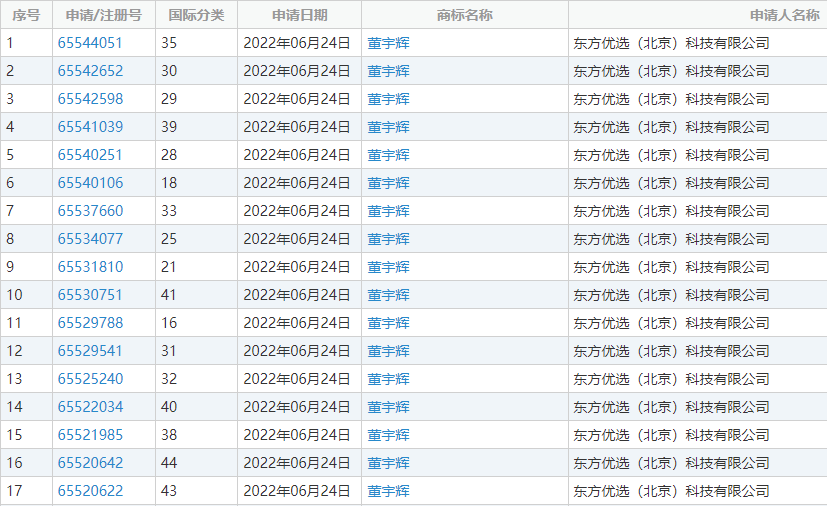Select international class 25 cell
The width and height of the screenshot is (827, 506).
point(196,238)
